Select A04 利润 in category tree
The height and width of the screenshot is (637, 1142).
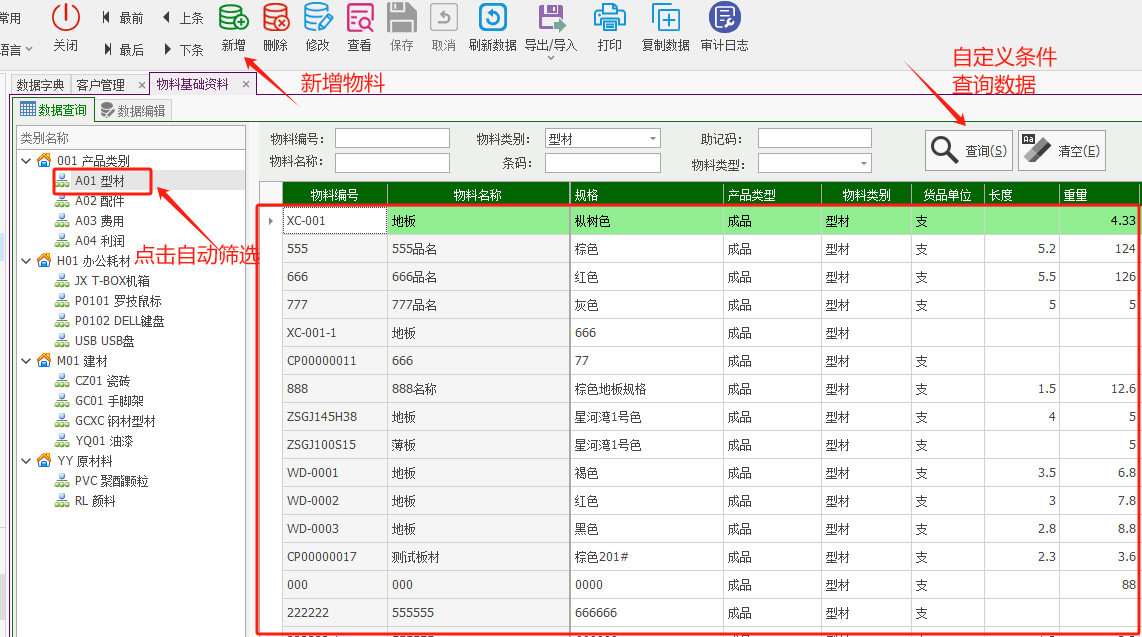100,241
